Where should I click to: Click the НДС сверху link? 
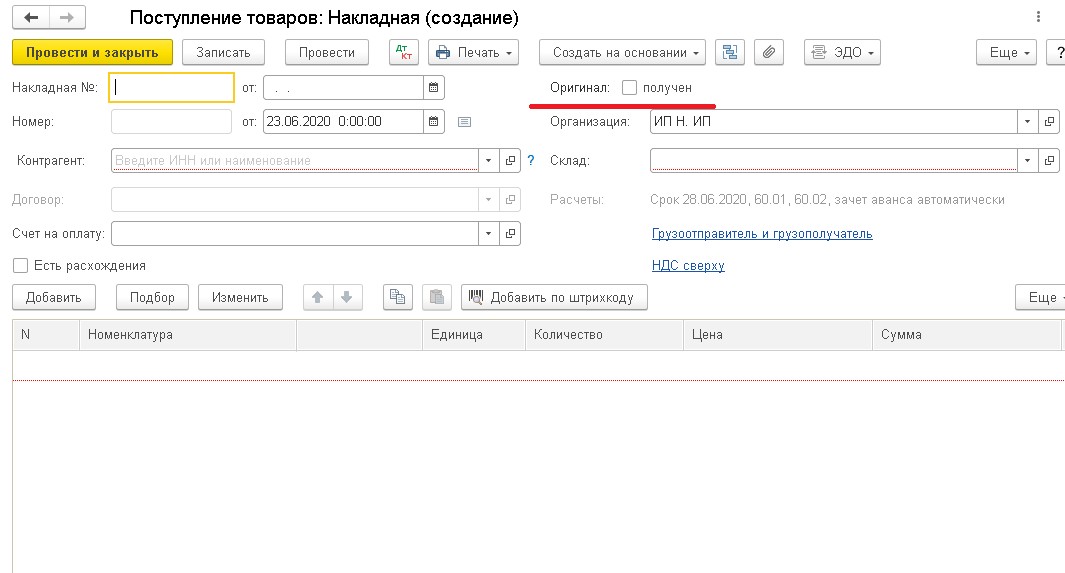click(x=688, y=266)
